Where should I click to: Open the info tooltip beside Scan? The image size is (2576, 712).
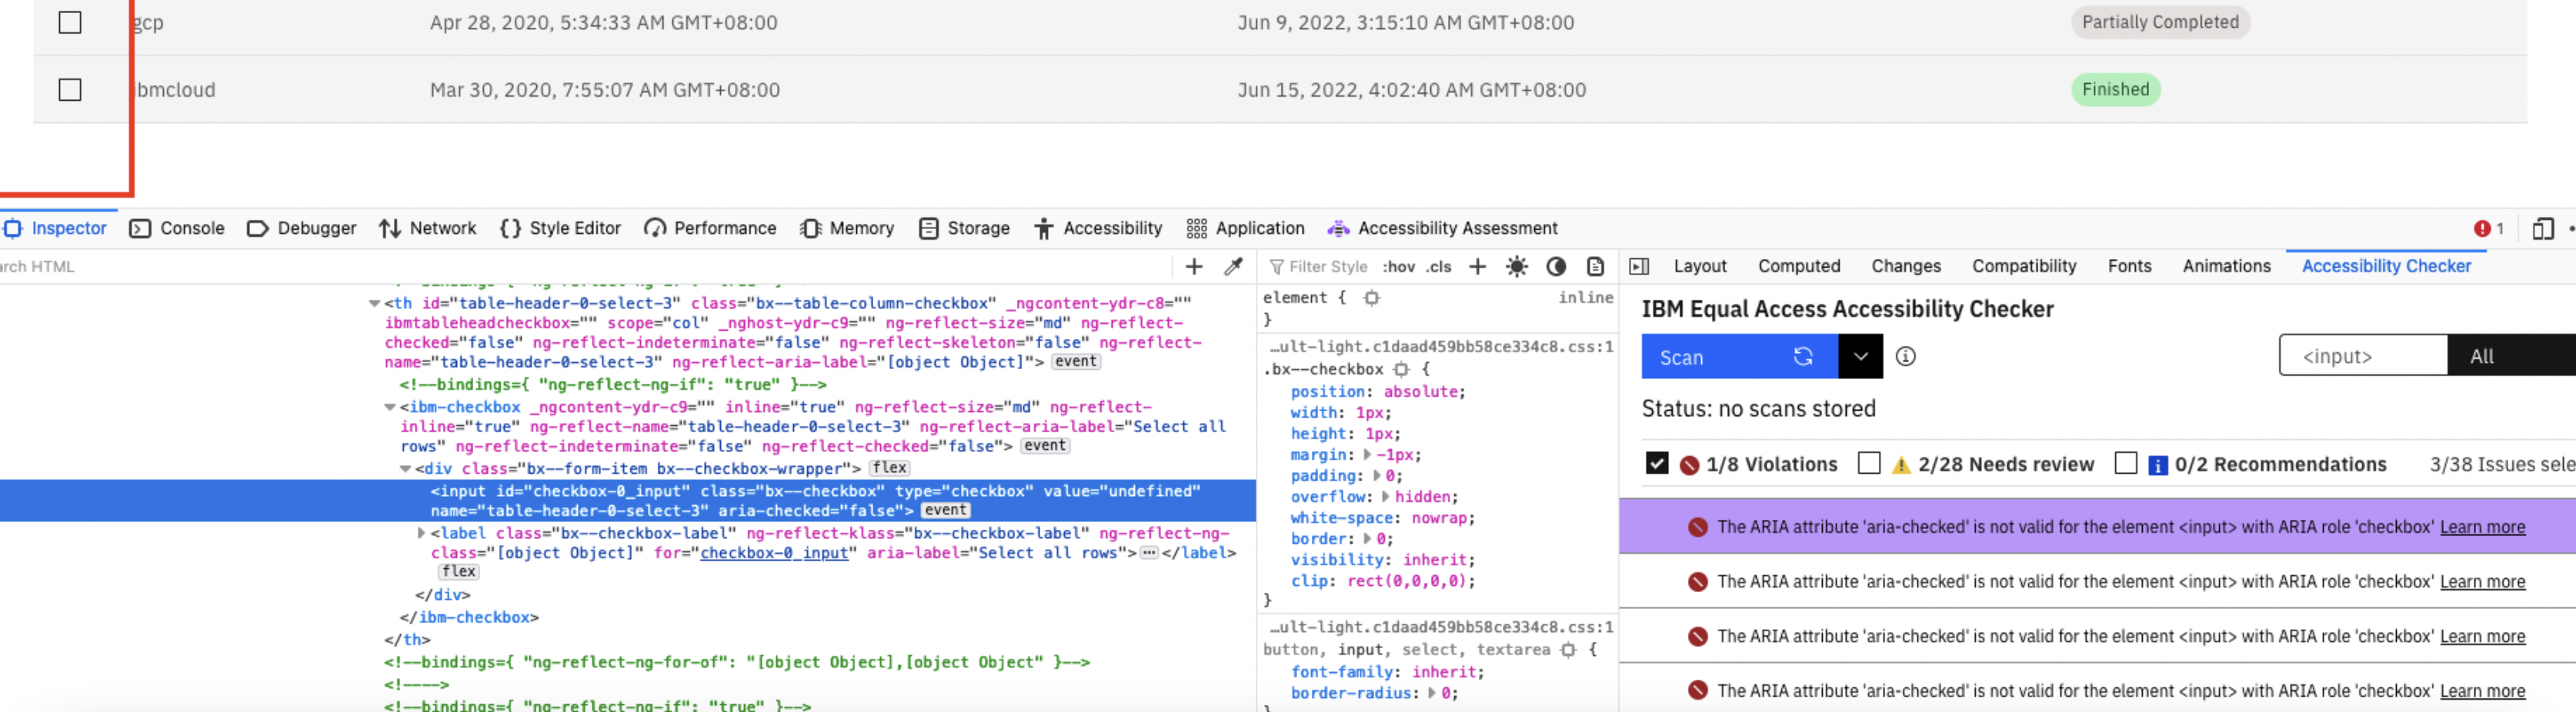[x=1905, y=356]
